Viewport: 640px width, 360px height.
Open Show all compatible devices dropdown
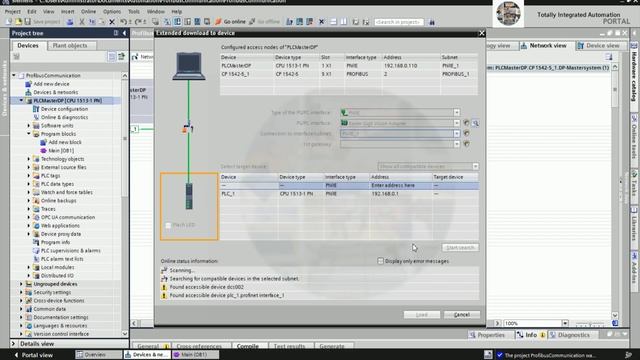point(475,167)
